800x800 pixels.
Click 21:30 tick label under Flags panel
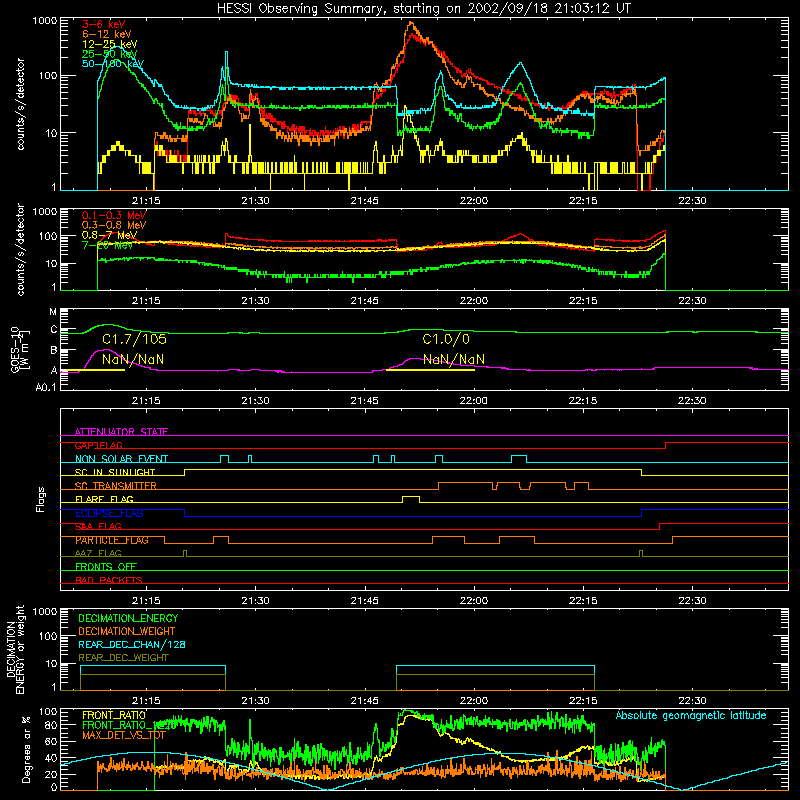coord(255,601)
